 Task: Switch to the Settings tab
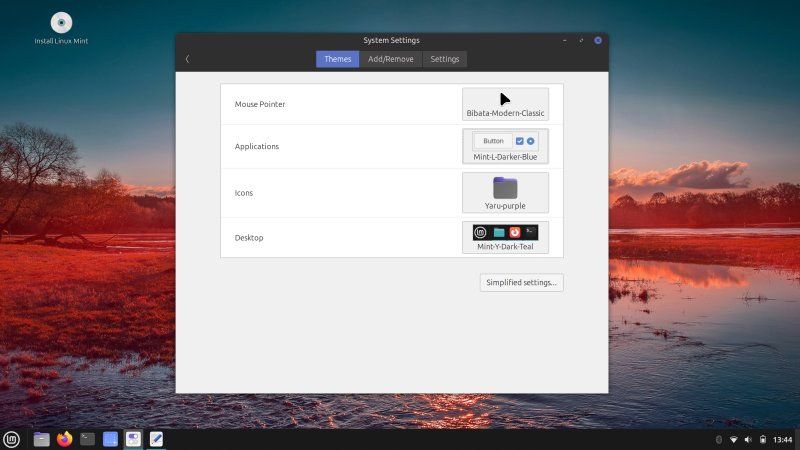coord(444,59)
